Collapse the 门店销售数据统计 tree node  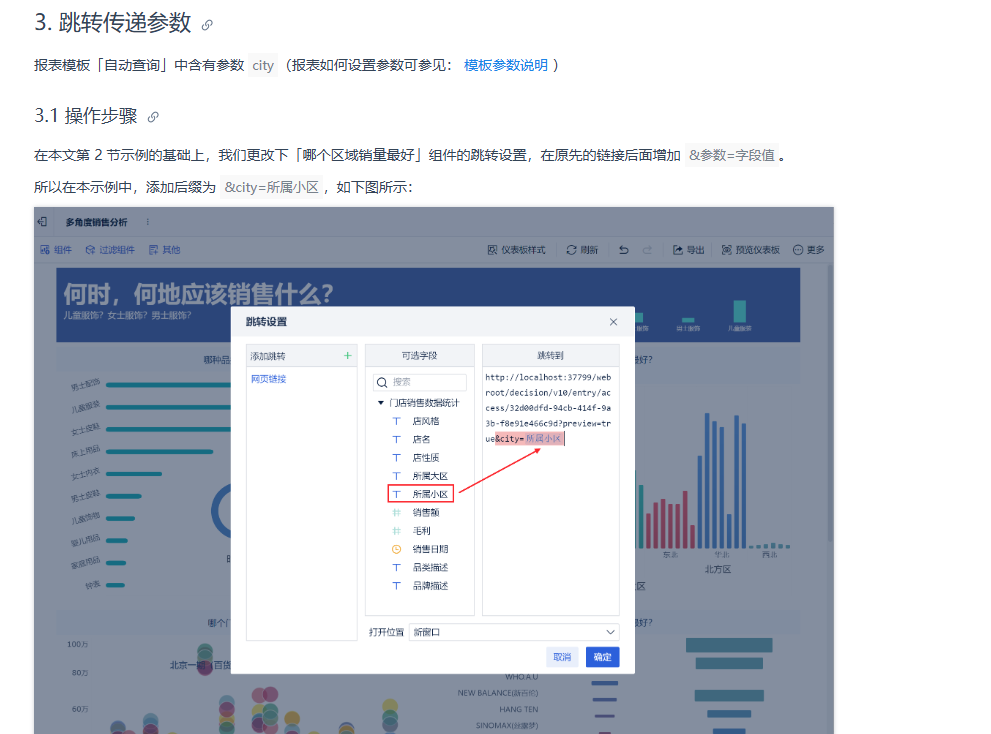380,403
